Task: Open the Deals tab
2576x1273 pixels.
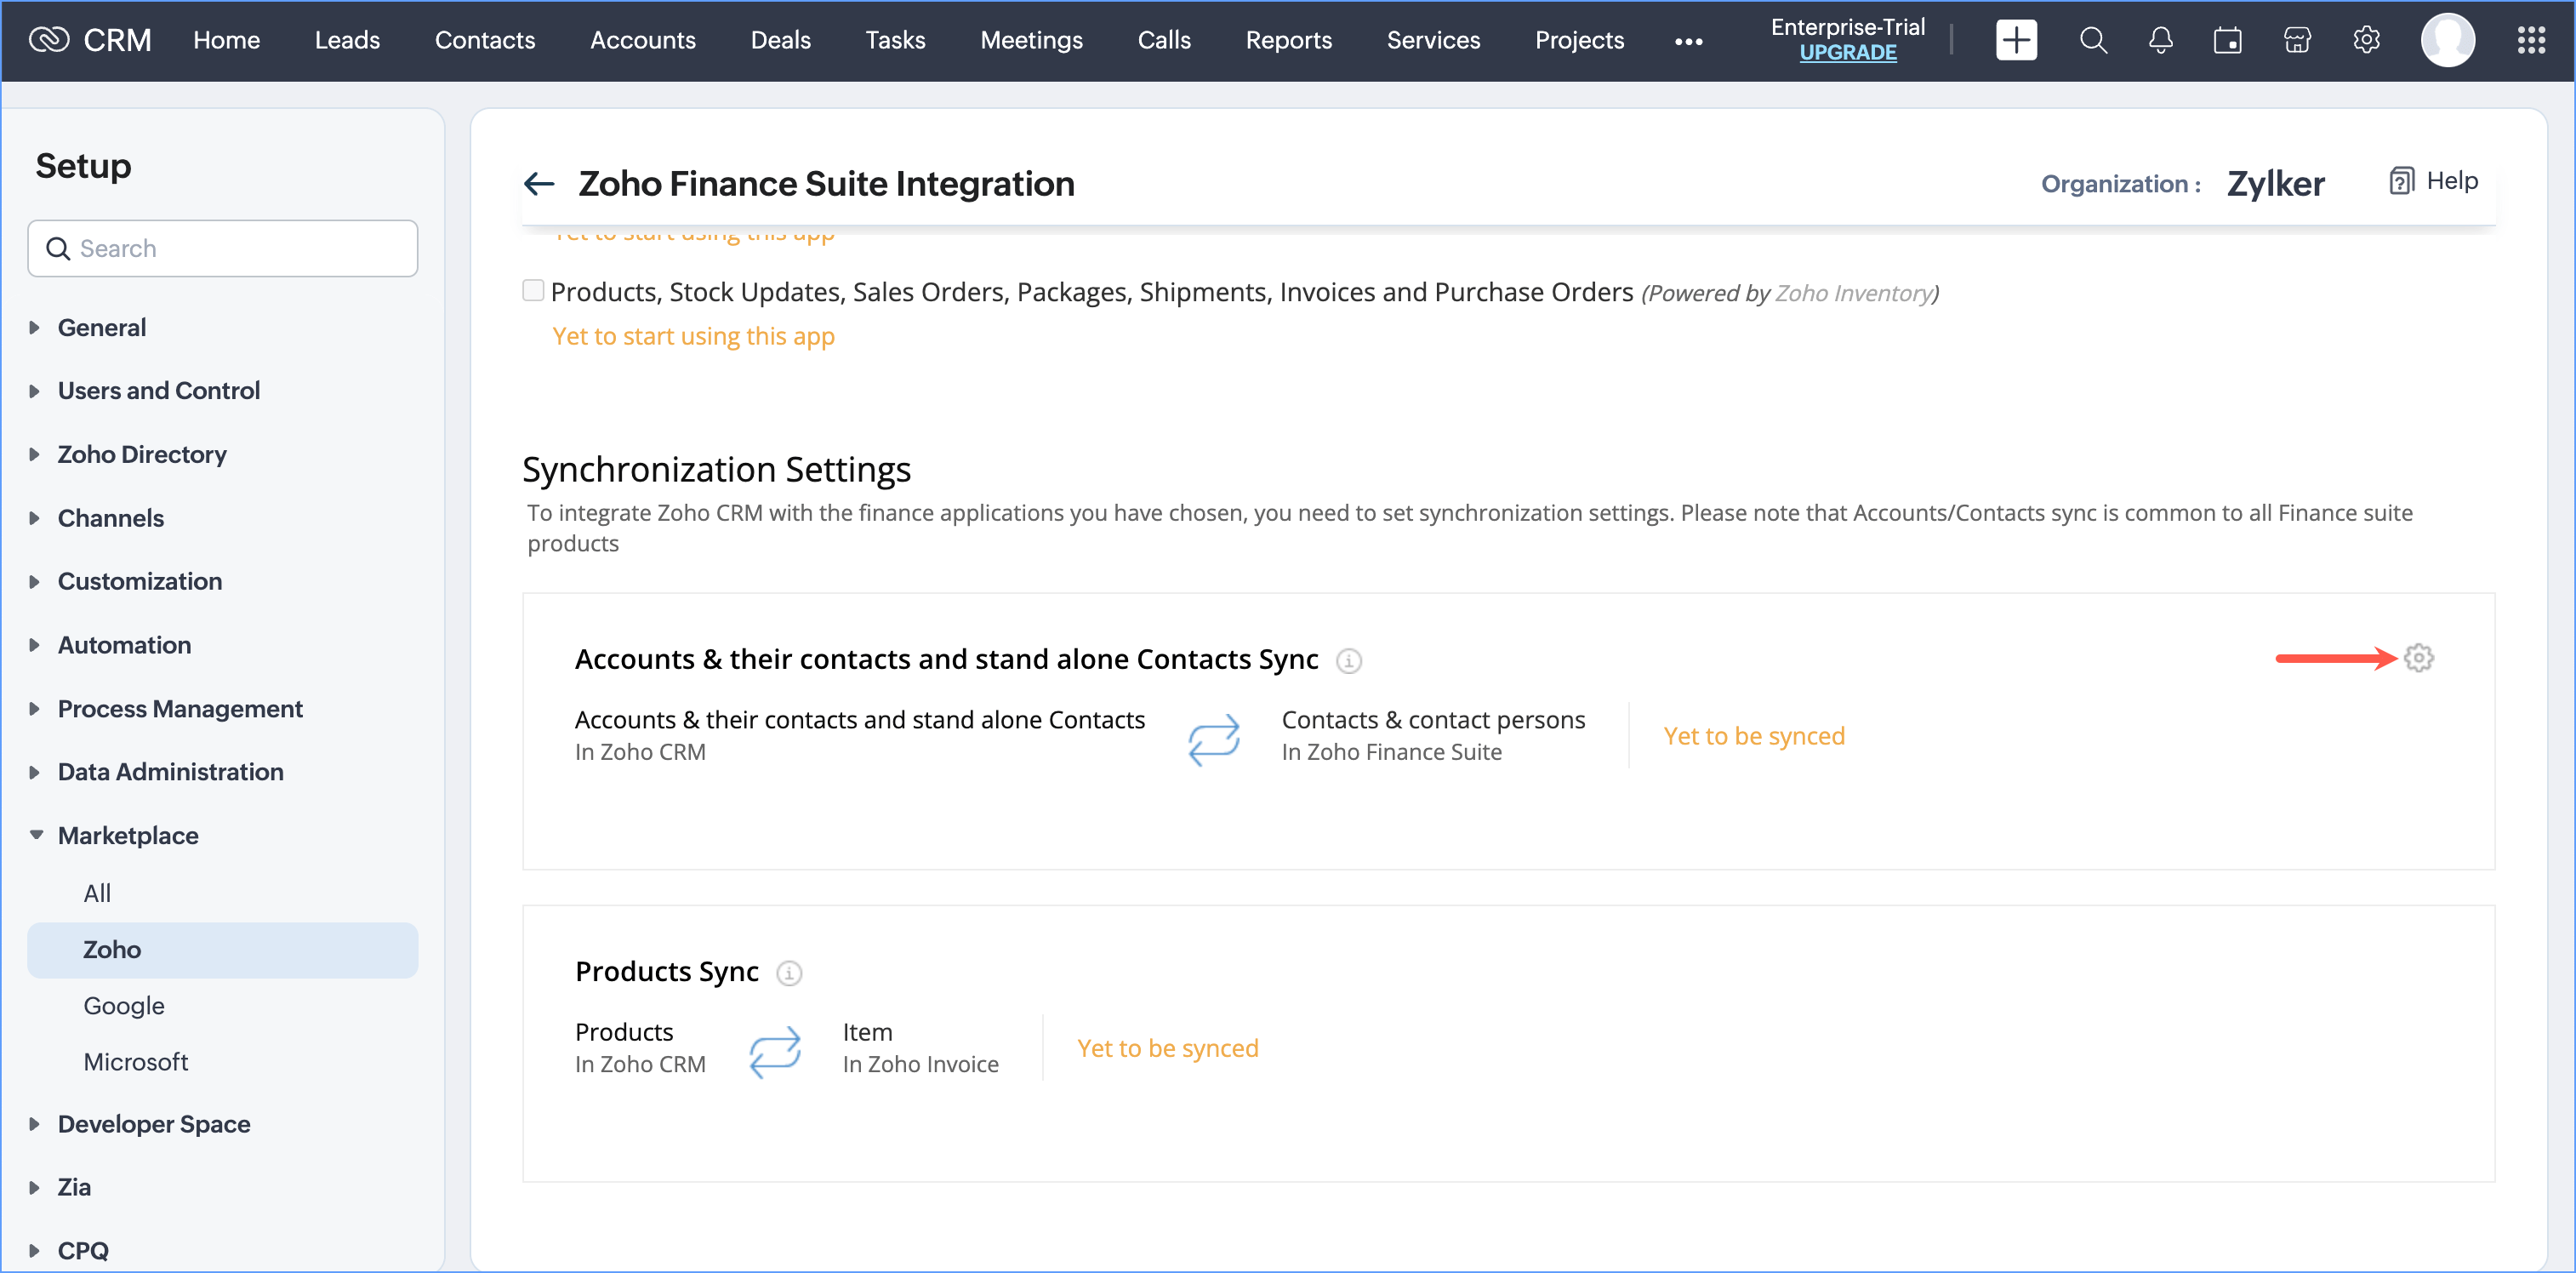Action: [x=780, y=40]
